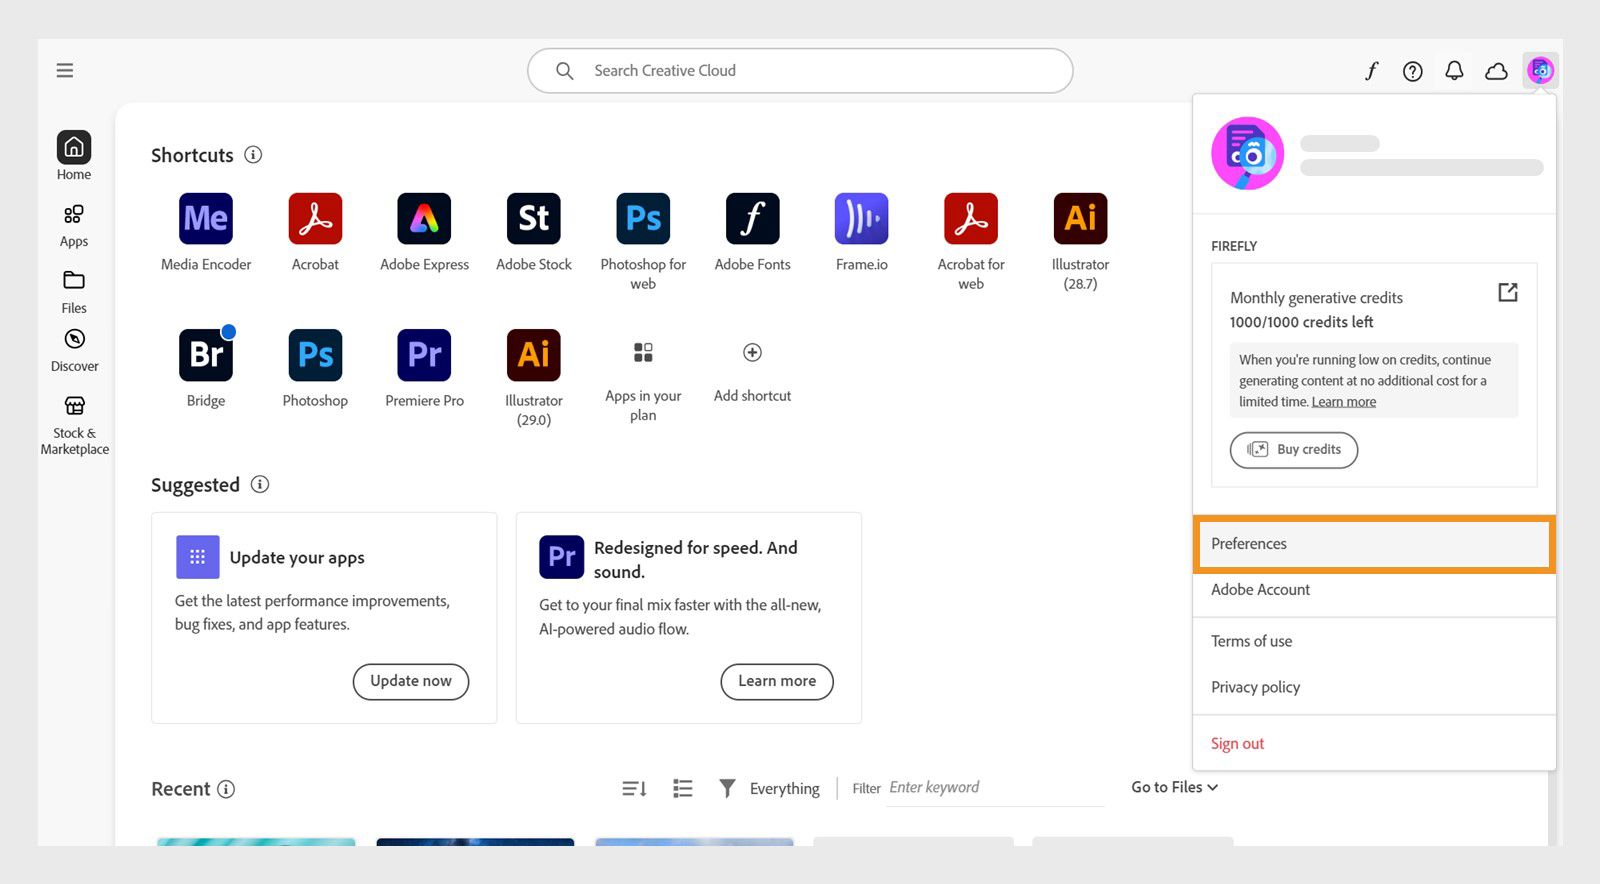
Task: Open the Acrobat for web shortcut
Action: [971, 219]
